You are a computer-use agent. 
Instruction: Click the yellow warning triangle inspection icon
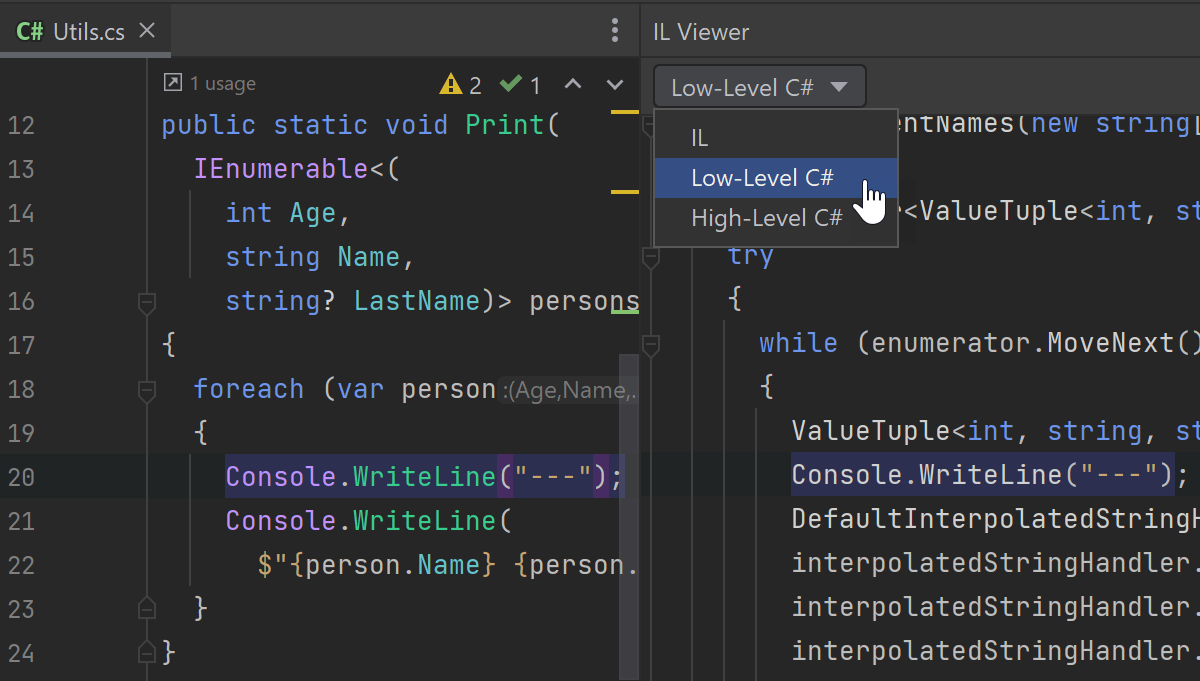click(x=451, y=85)
